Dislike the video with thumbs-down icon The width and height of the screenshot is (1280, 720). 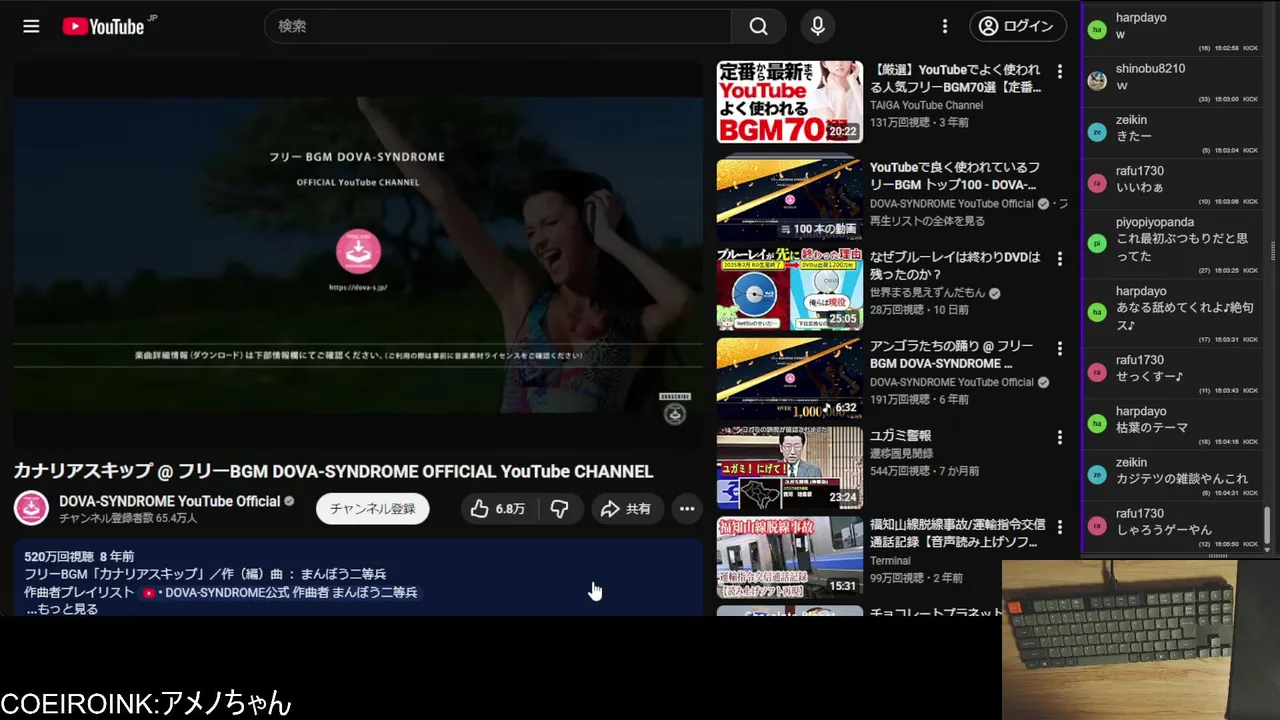560,509
